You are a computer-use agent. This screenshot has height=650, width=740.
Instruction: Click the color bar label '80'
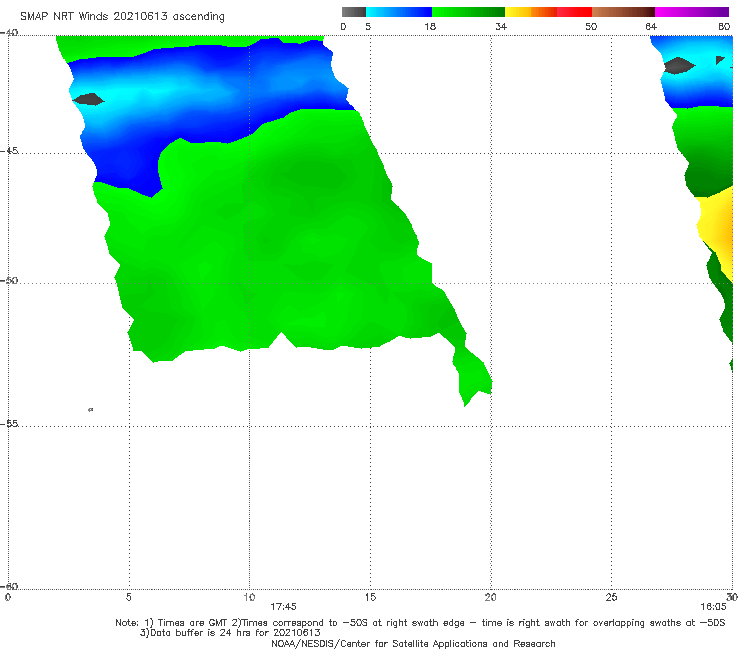tap(724, 27)
